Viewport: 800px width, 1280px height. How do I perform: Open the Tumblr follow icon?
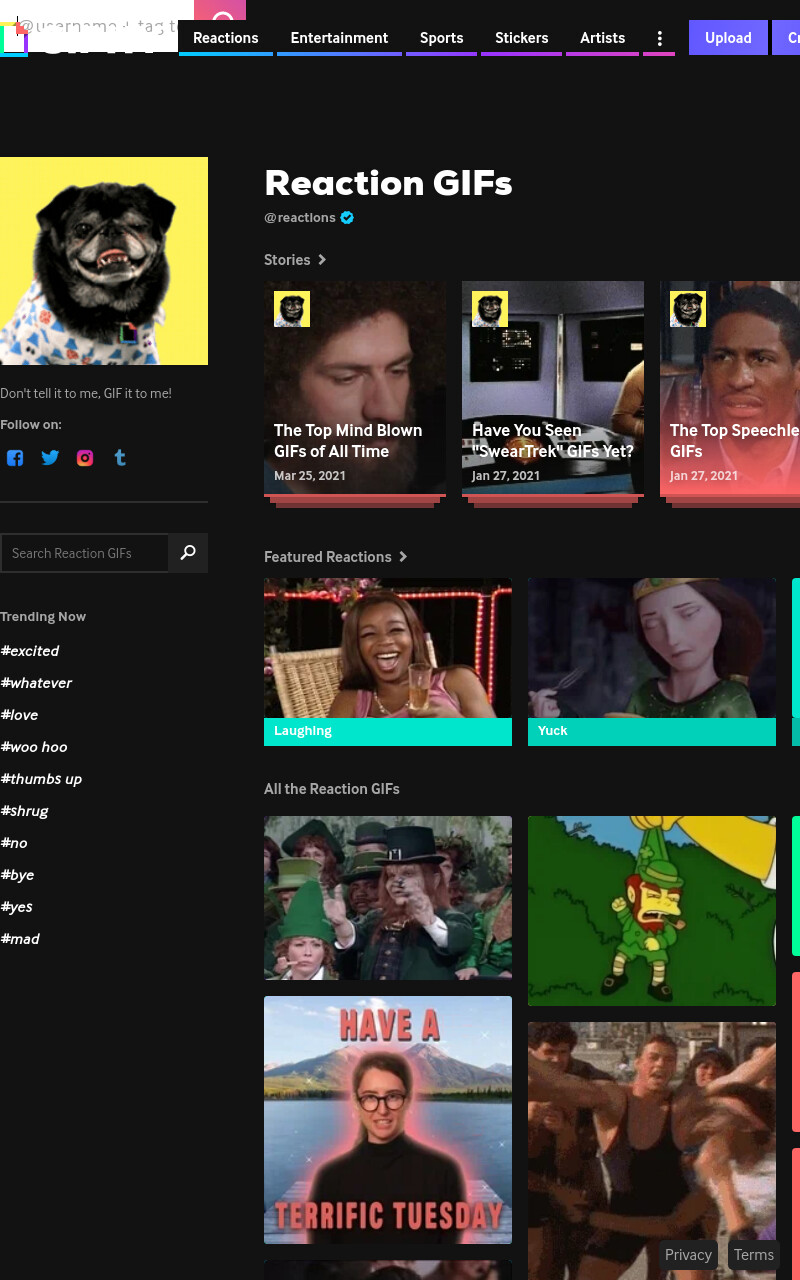(x=120, y=458)
